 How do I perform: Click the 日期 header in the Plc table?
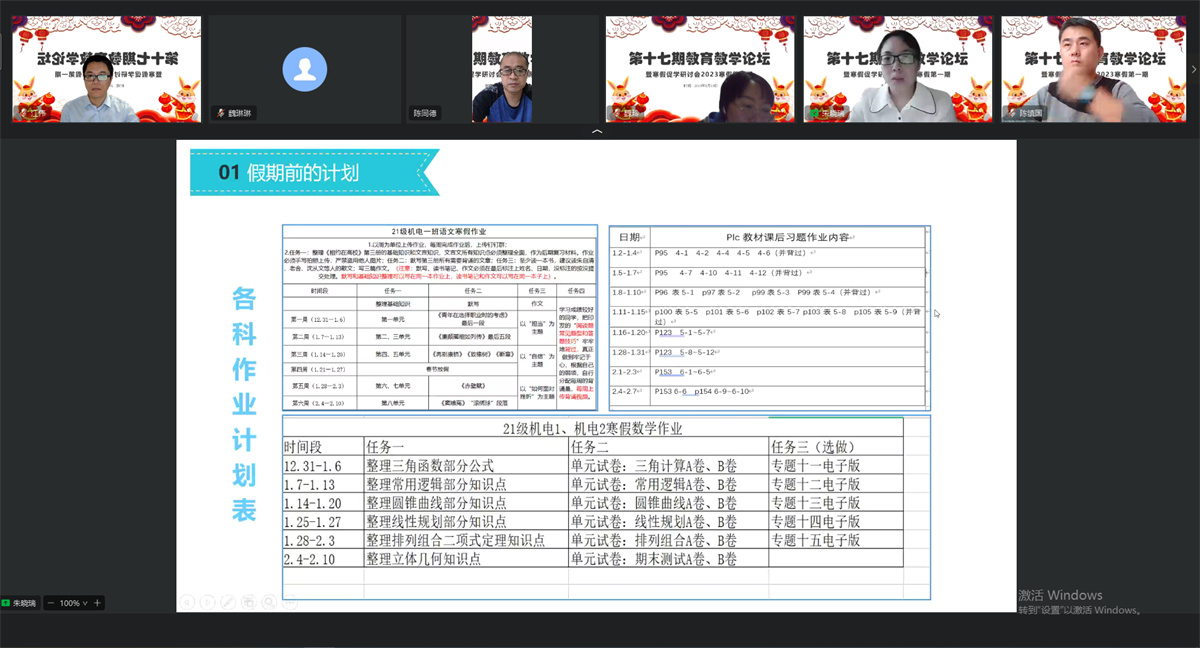(x=630, y=238)
